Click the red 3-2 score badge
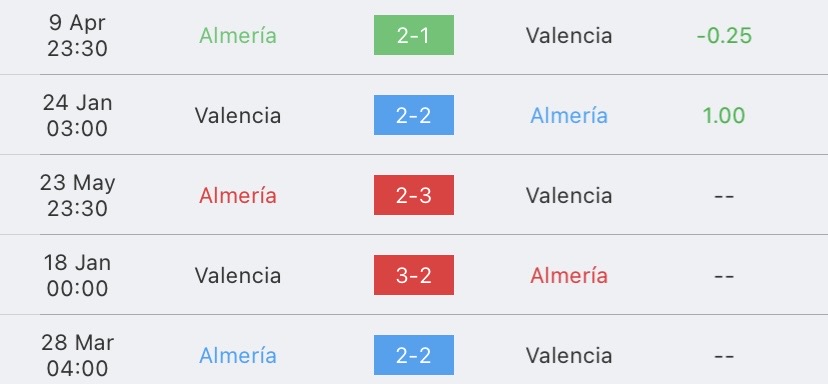Screen dimensions: 828x384 pos(413,275)
